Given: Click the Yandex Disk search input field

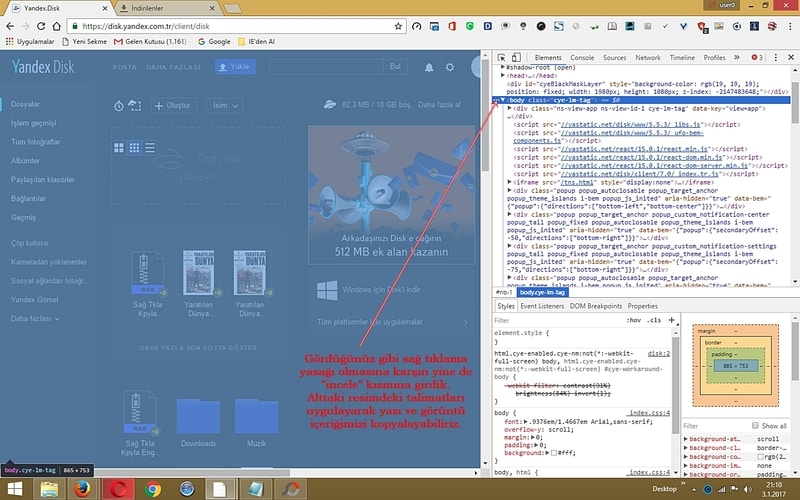Looking at the screenshot, I should 326,66.
